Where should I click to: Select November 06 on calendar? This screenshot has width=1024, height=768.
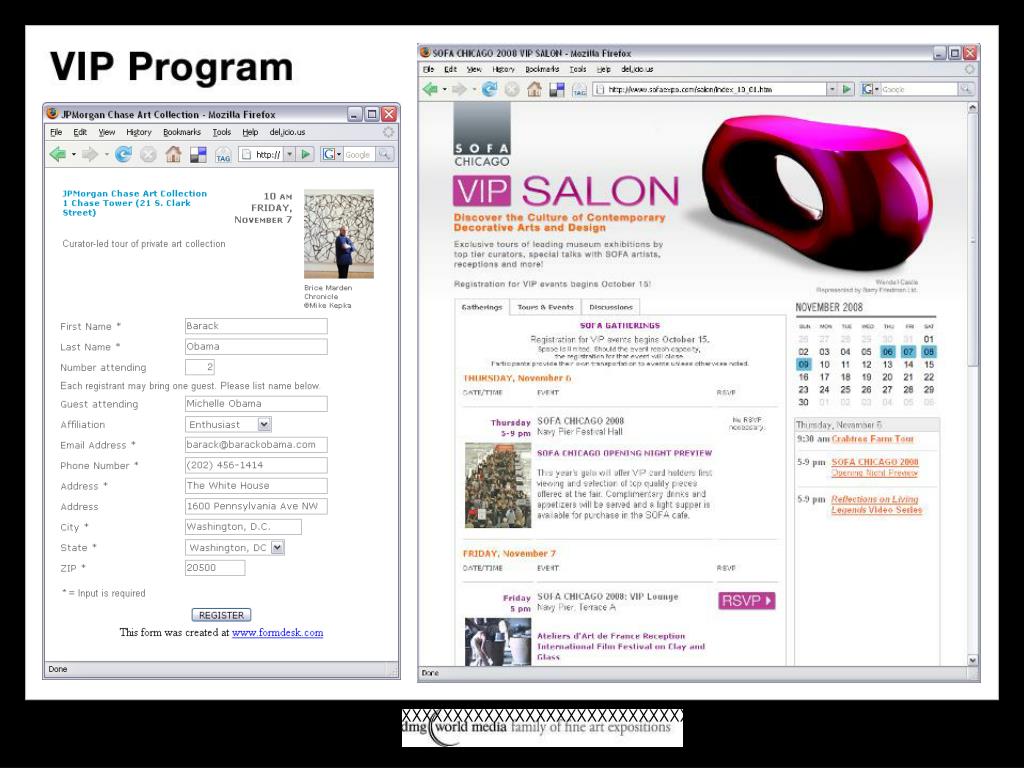coord(888,352)
